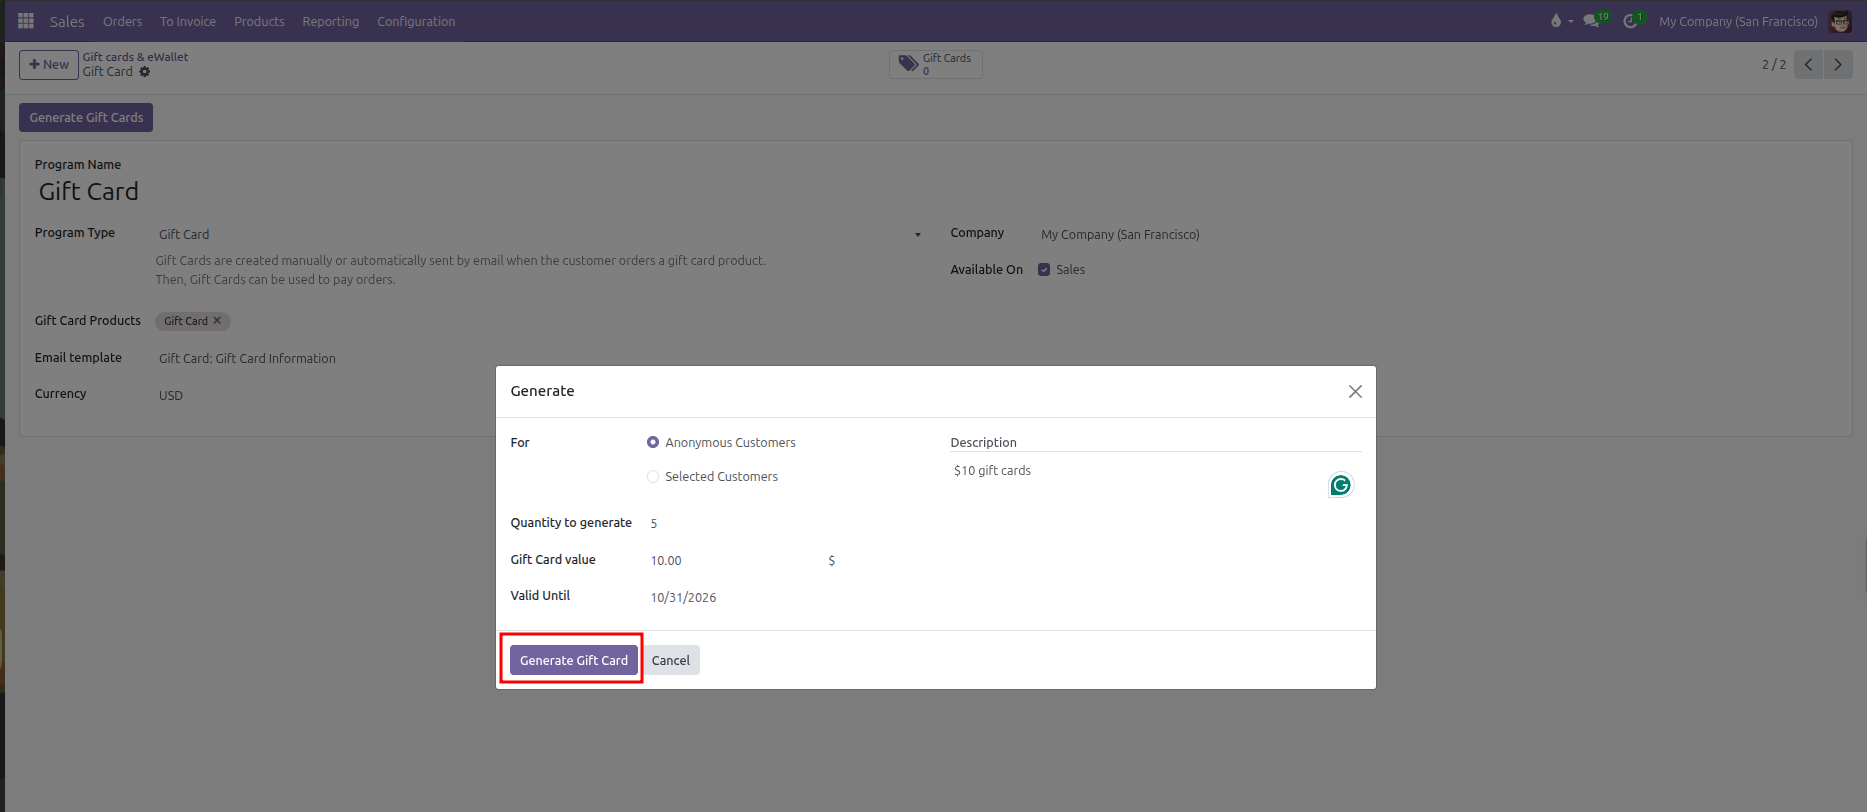Follow the Gift cards & eWallet breadcrumb
Viewport: 1867px width, 812px height.
(135, 57)
